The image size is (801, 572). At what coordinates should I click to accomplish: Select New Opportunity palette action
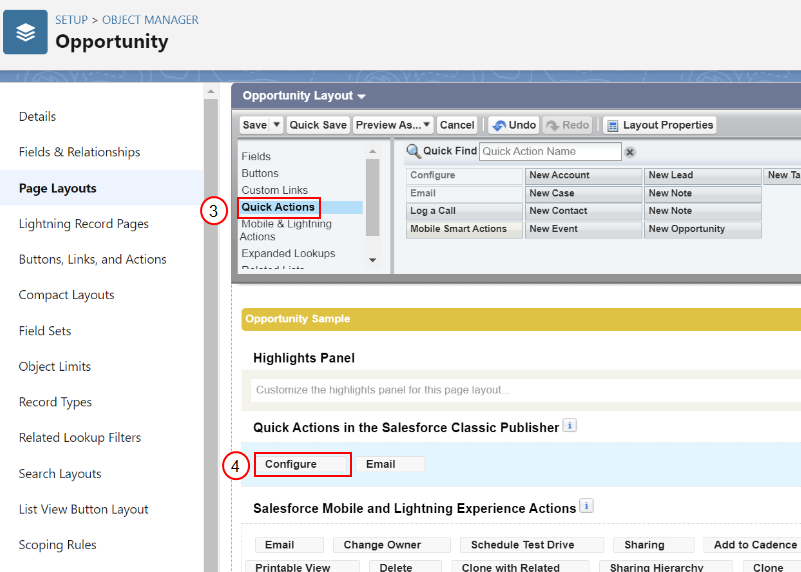[703, 229]
